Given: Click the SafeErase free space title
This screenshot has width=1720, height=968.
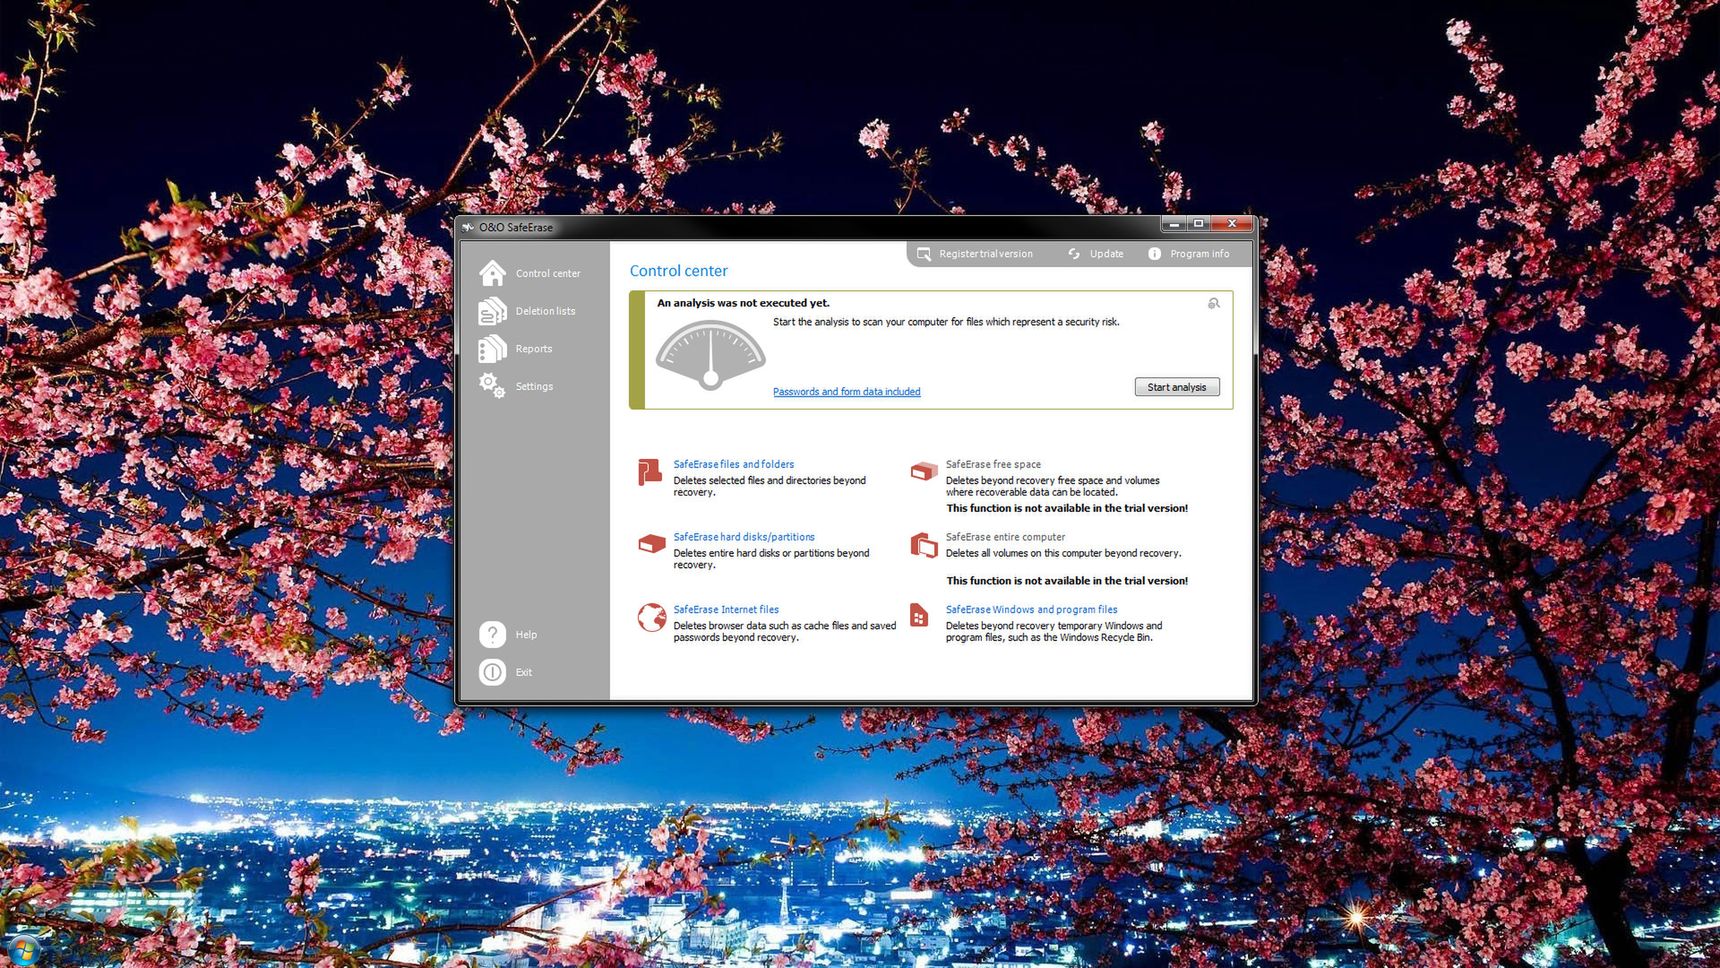Looking at the screenshot, I should [993, 464].
